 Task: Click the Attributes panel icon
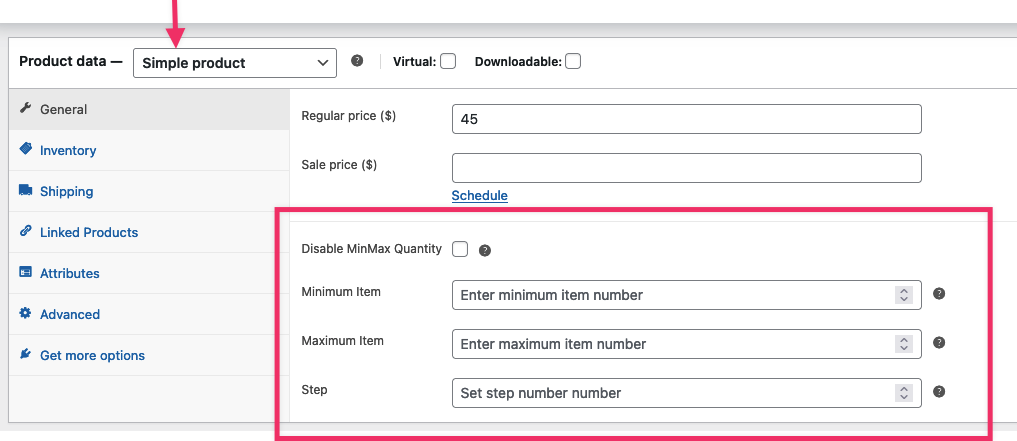(x=25, y=272)
